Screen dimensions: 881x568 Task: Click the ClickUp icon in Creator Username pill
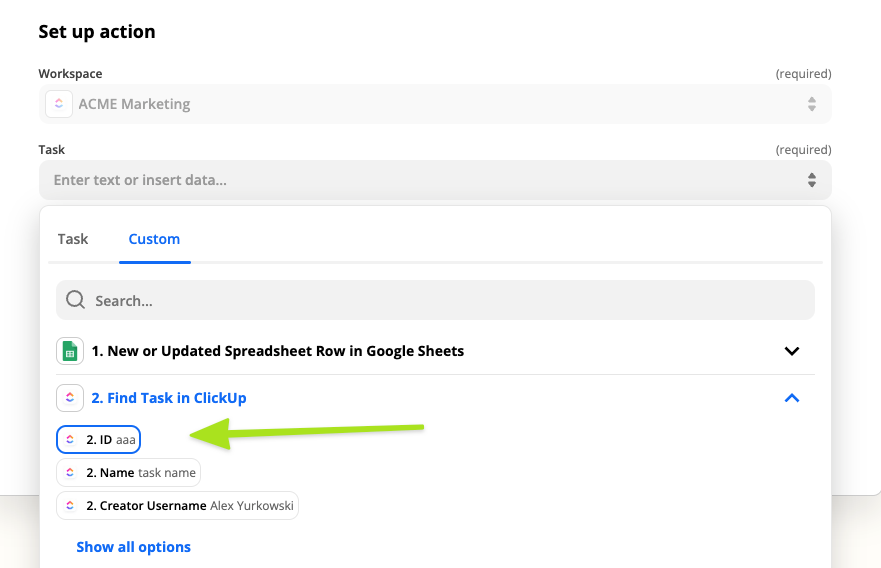pyautogui.click(x=70, y=506)
